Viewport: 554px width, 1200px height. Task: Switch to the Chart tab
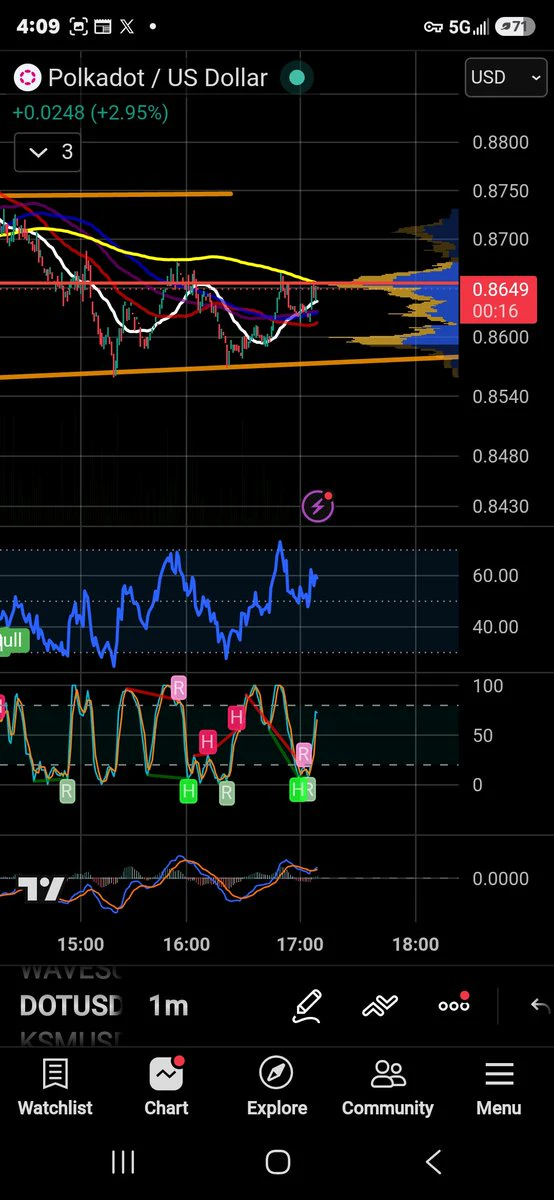[166, 1088]
